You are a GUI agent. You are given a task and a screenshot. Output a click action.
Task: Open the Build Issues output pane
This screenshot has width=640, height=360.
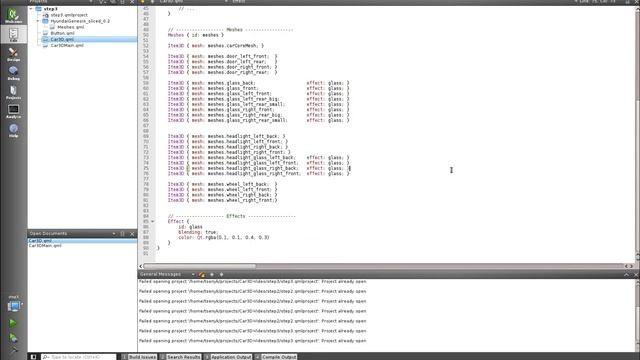139,357
